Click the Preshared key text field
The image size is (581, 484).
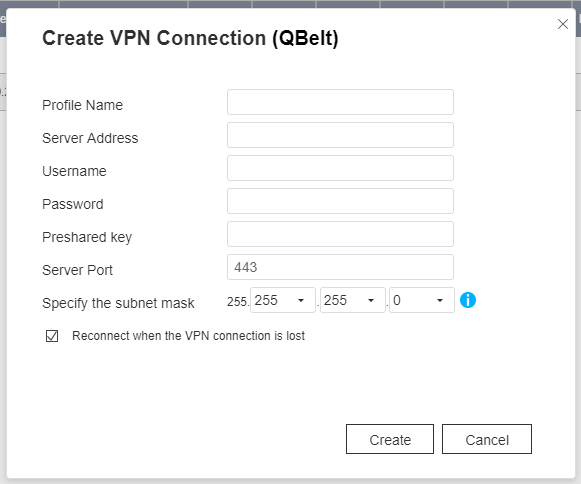340,234
